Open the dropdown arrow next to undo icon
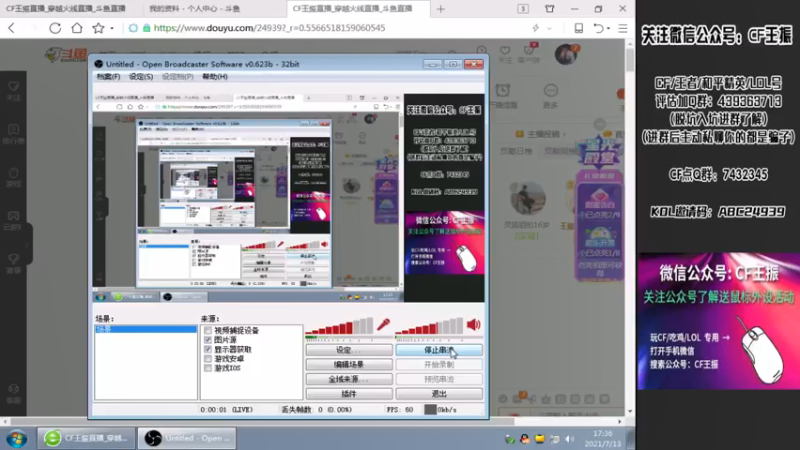800x450 pixels. click(x=608, y=29)
